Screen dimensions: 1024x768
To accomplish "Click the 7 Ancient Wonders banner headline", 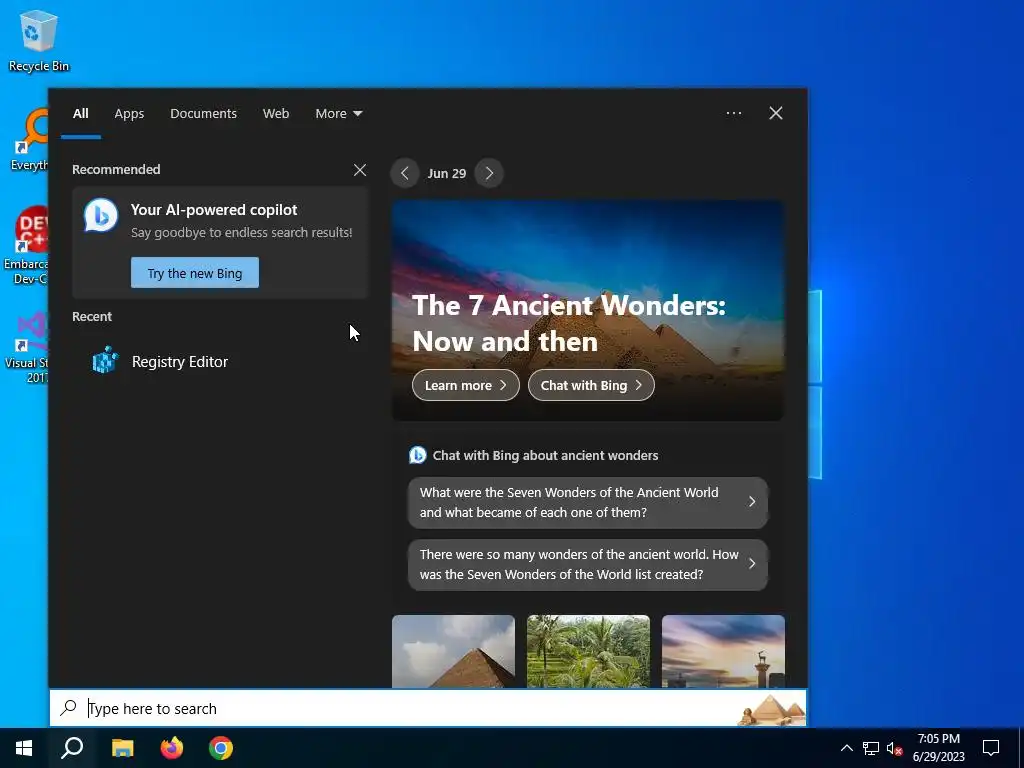I will [569, 323].
